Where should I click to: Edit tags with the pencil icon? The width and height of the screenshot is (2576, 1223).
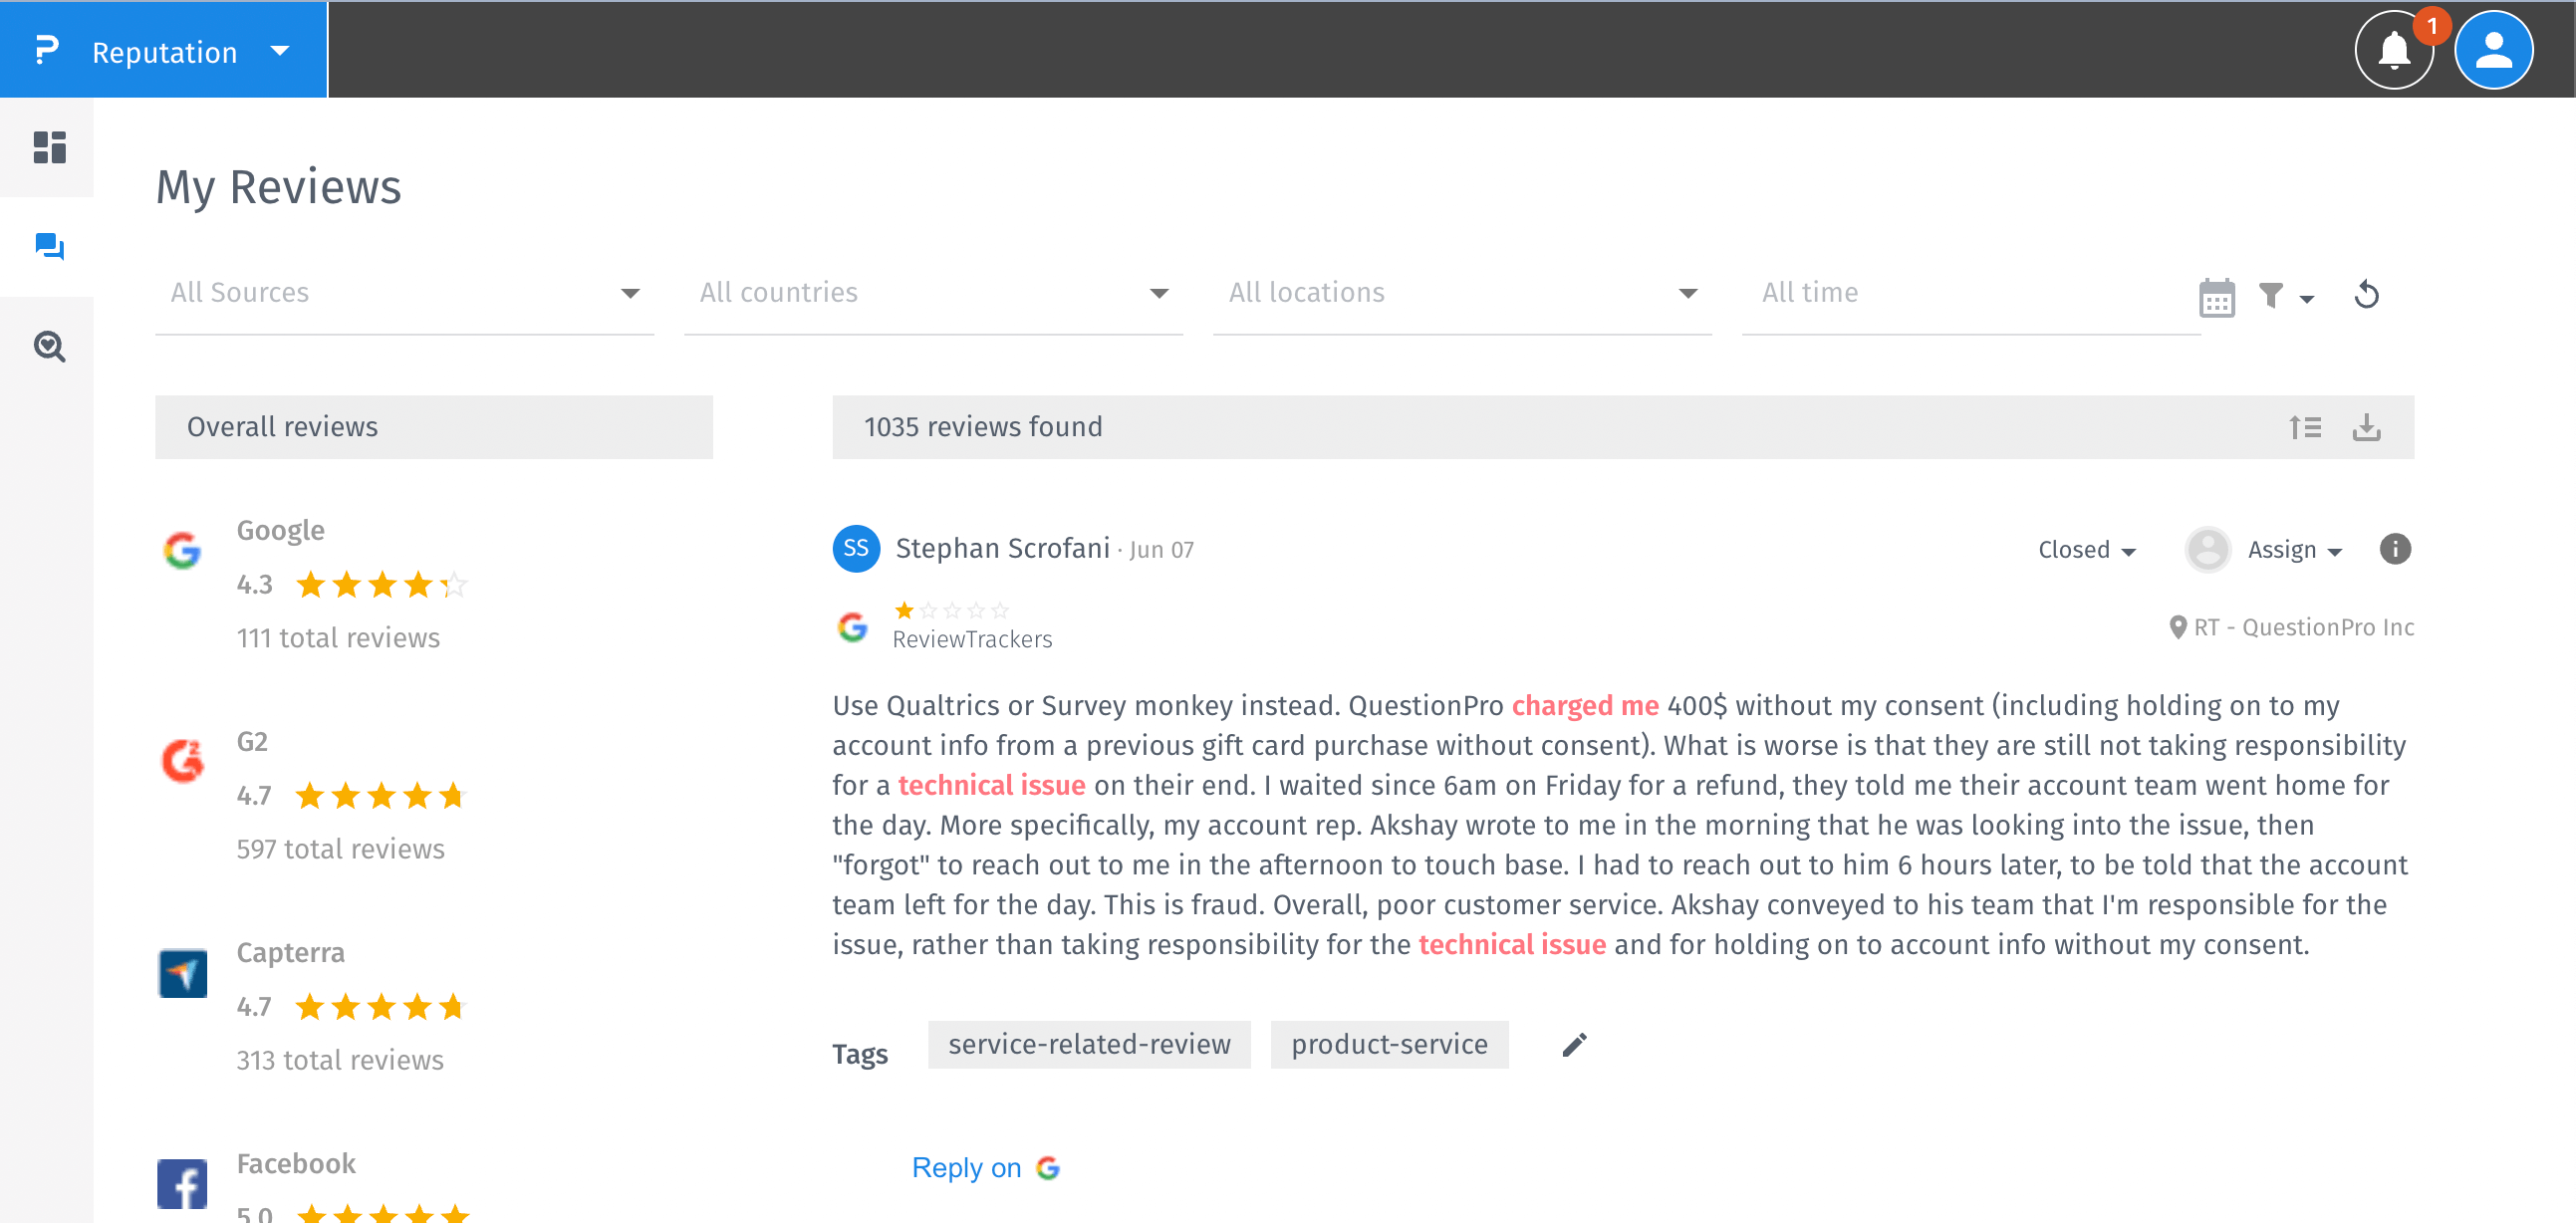(1574, 1045)
